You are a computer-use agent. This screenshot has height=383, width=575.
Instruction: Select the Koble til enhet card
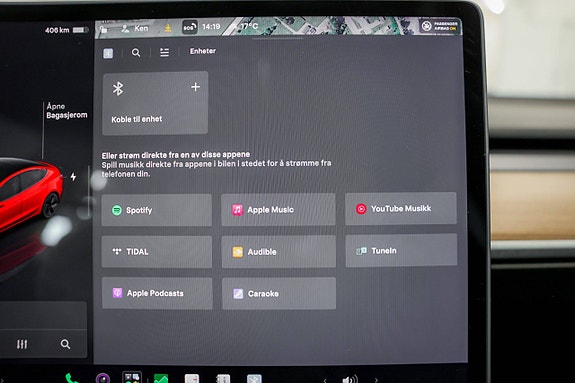coord(155,103)
